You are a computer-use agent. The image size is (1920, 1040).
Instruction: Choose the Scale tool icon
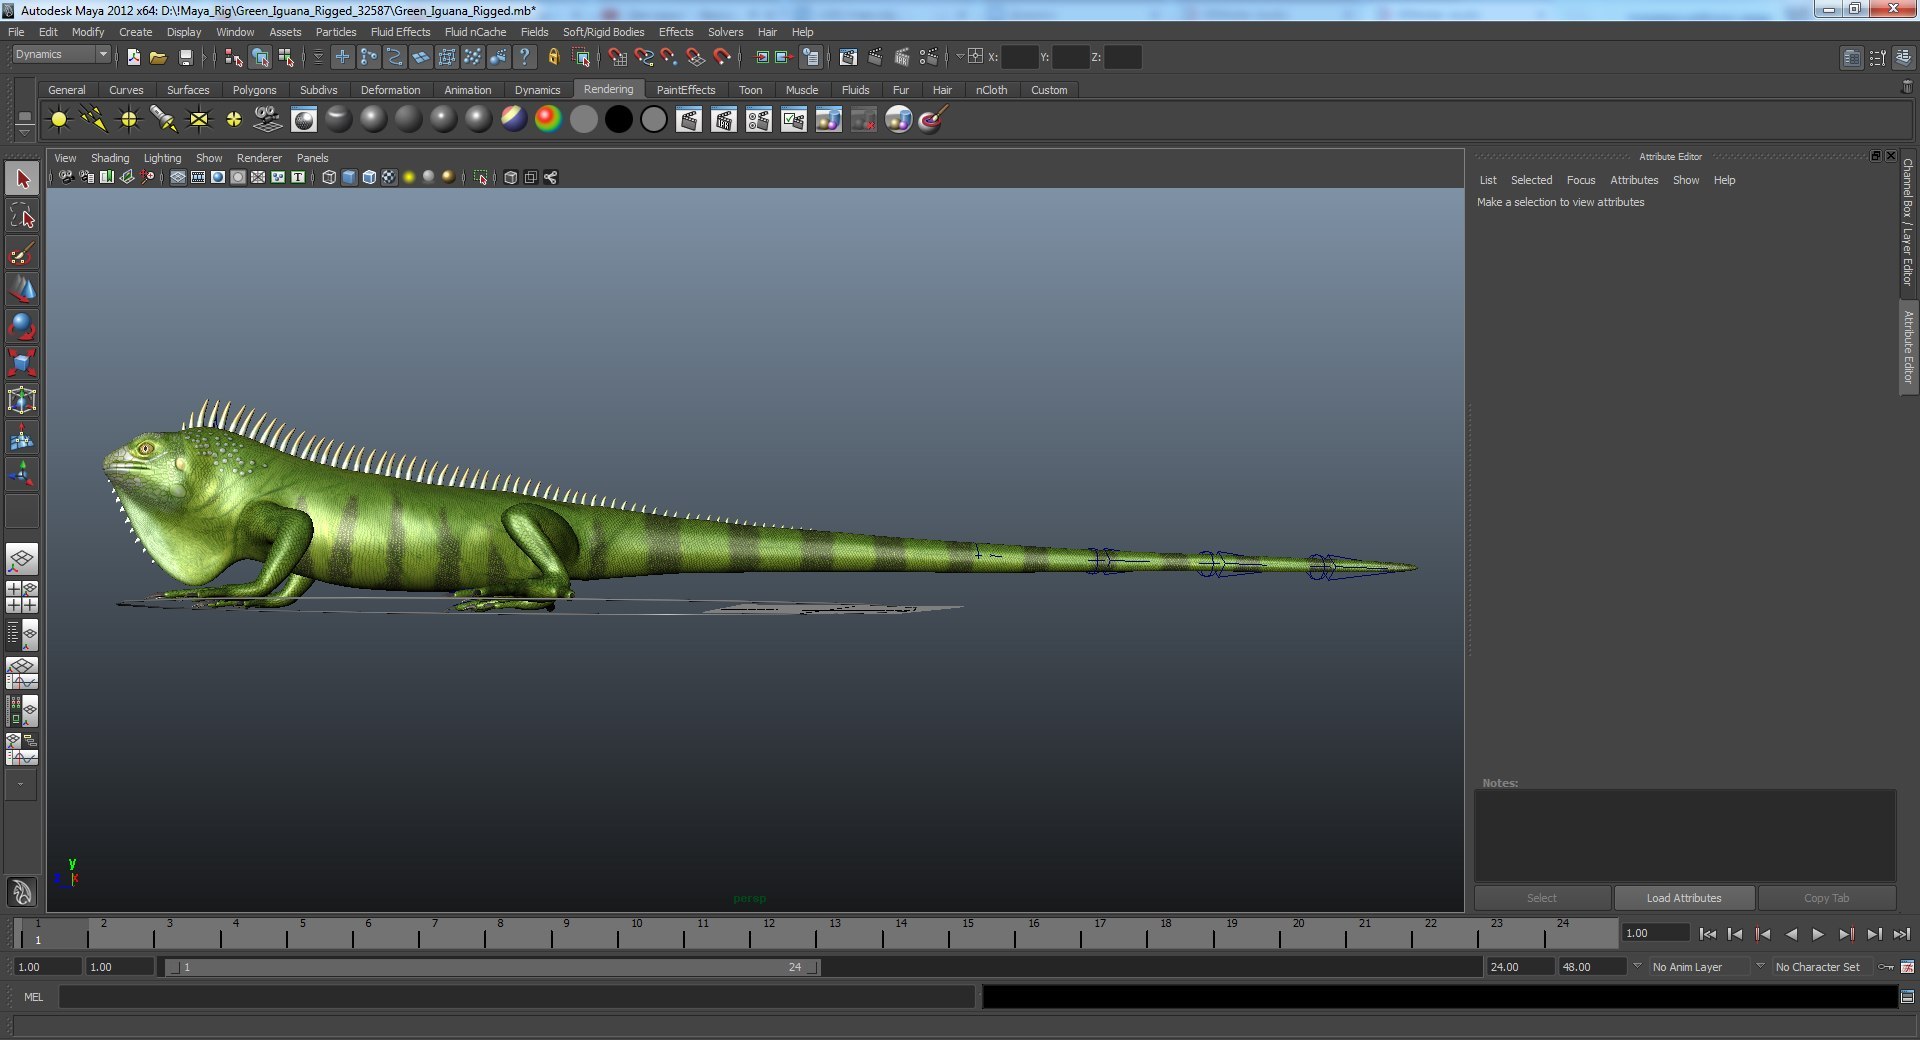click(x=22, y=363)
